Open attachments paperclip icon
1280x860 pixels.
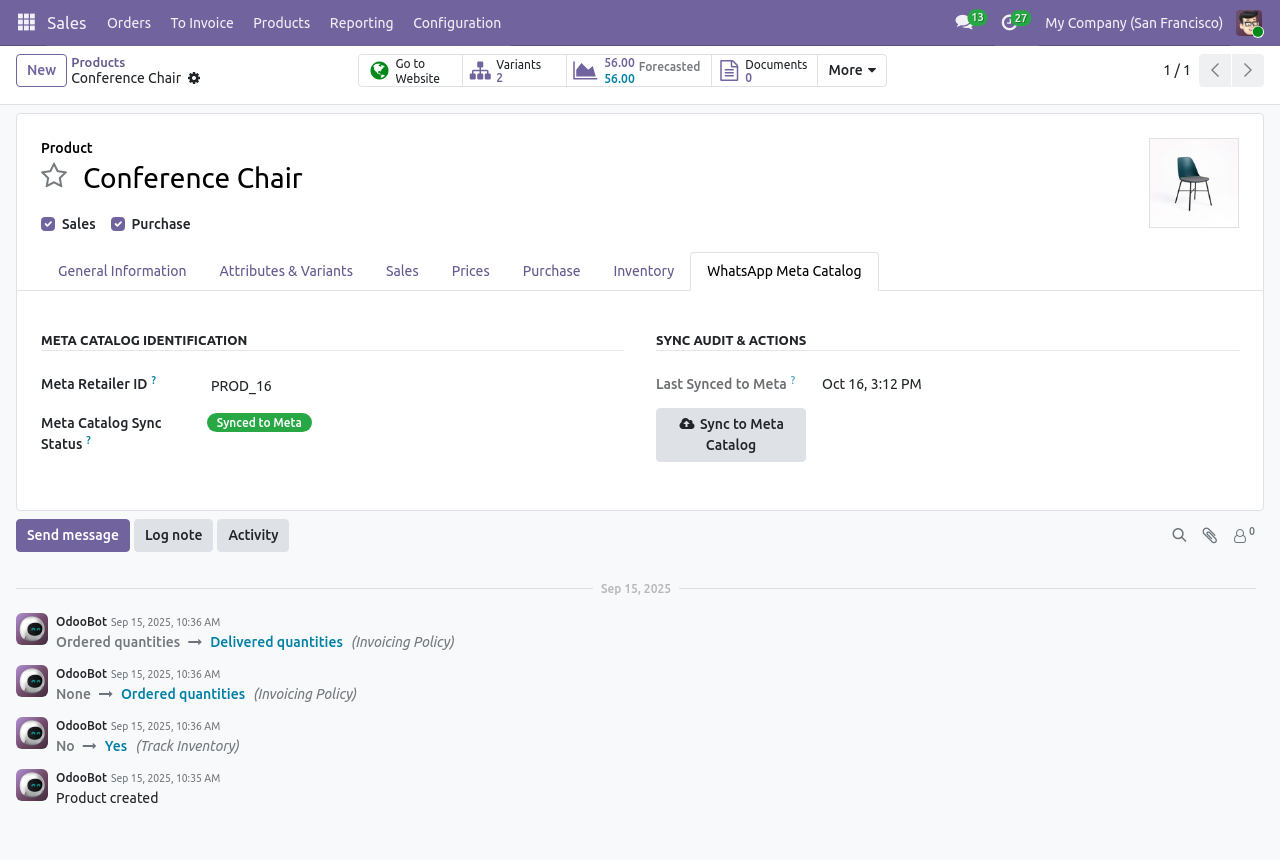point(1210,535)
